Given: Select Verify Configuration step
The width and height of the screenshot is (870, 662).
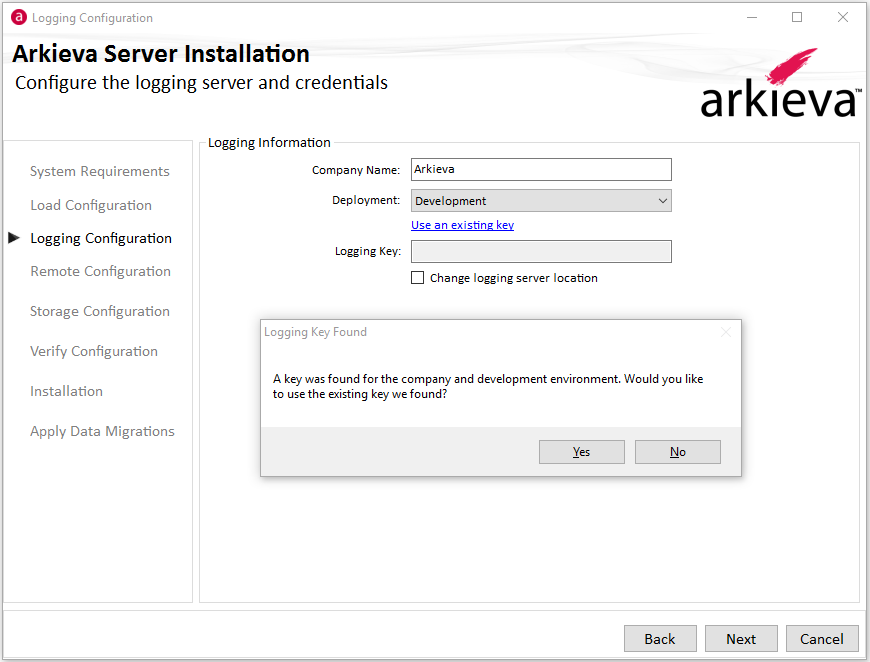Looking at the screenshot, I should tap(94, 351).
